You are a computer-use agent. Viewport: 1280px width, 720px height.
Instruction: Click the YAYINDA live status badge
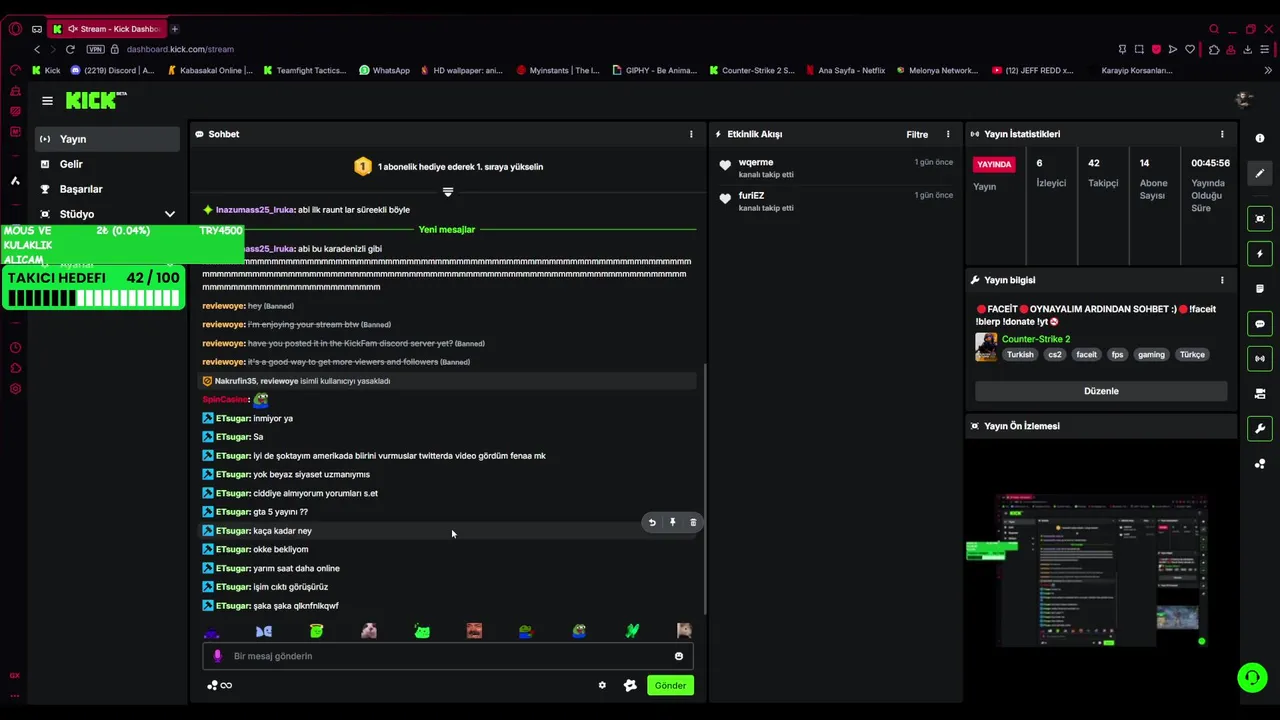[994, 164]
